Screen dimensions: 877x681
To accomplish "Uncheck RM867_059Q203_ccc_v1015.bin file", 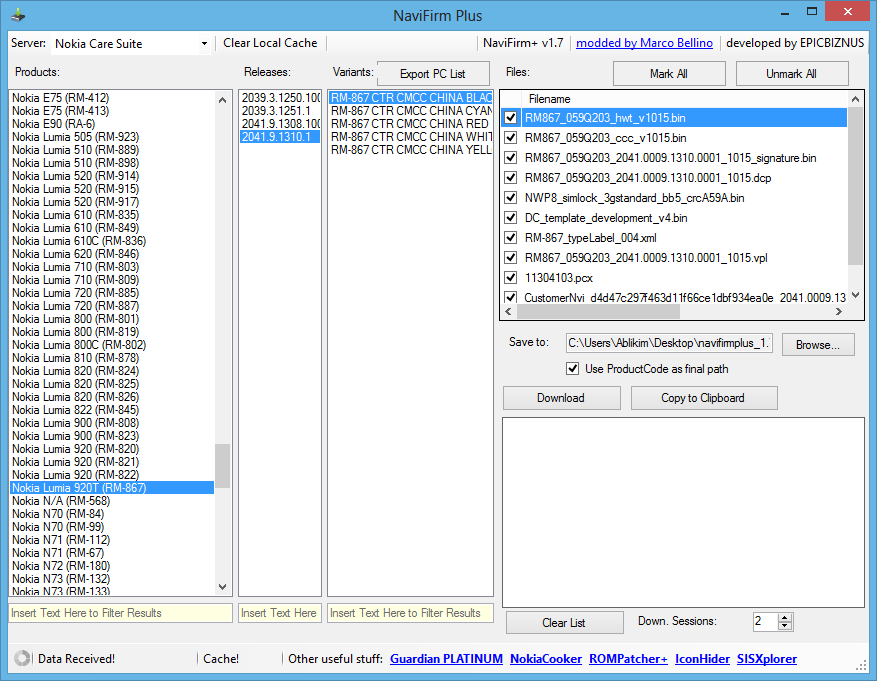I will [510, 138].
